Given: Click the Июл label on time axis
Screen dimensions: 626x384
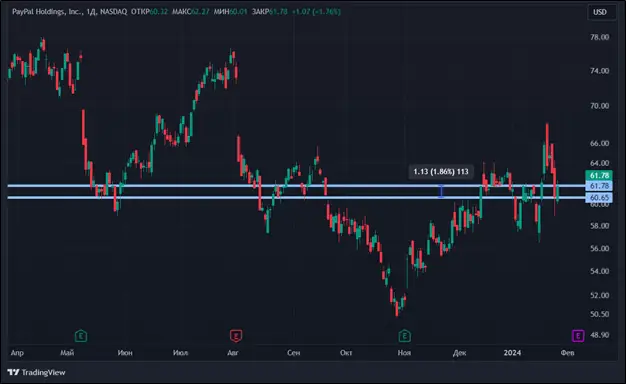Looking at the screenshot, I should pyautogui.click(x=180, y=353).
